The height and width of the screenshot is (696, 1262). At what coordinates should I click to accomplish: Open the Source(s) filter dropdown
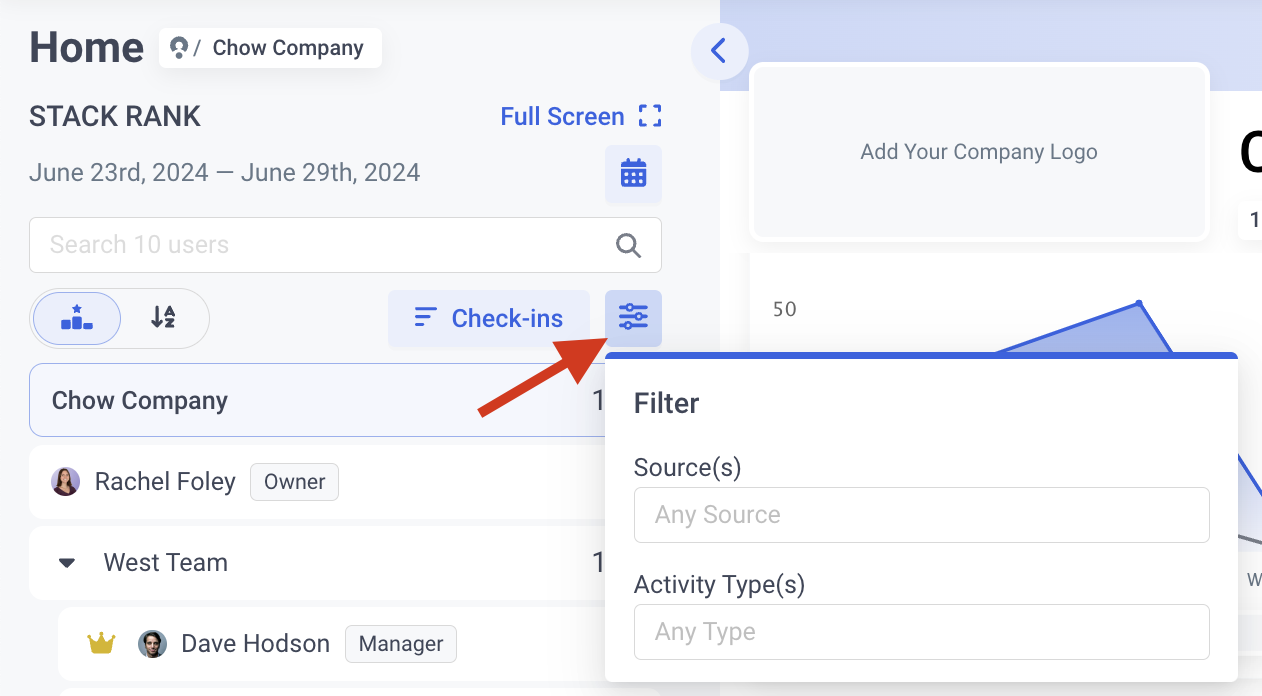click(x=921, y=515)
